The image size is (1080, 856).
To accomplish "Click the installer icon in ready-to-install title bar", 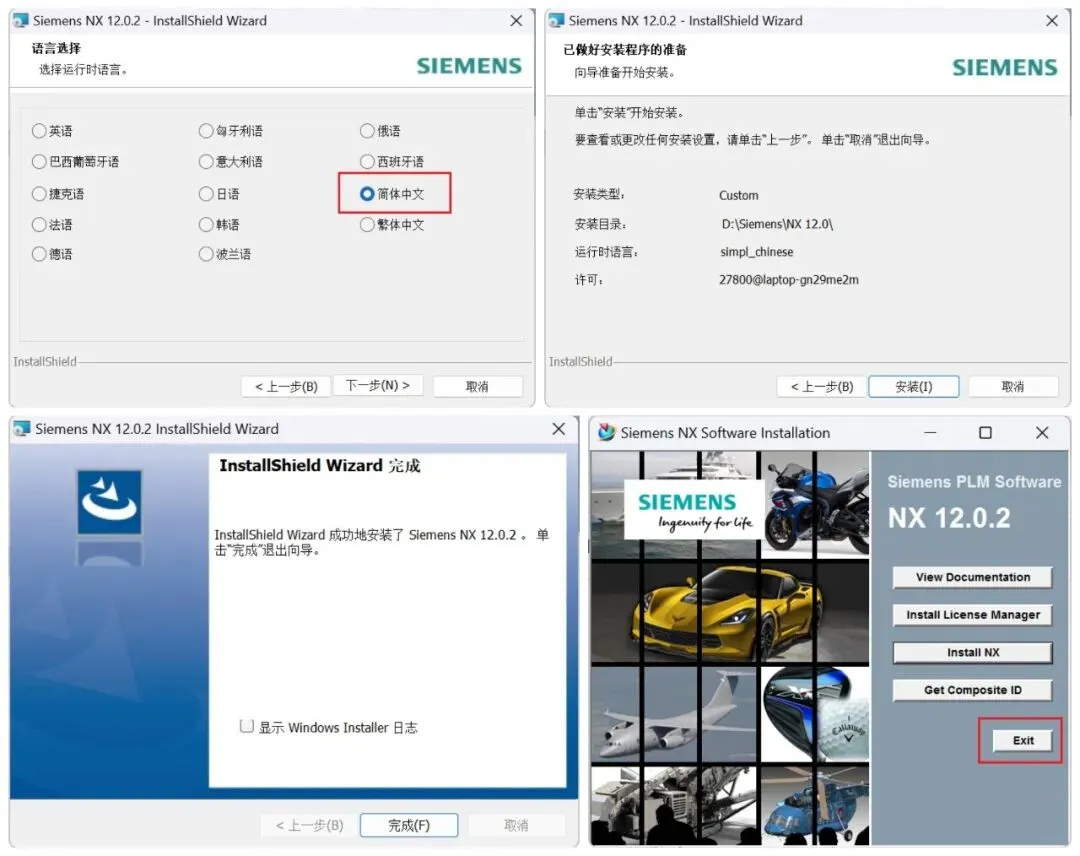I will pyautogui.click(x=556, y=21).
